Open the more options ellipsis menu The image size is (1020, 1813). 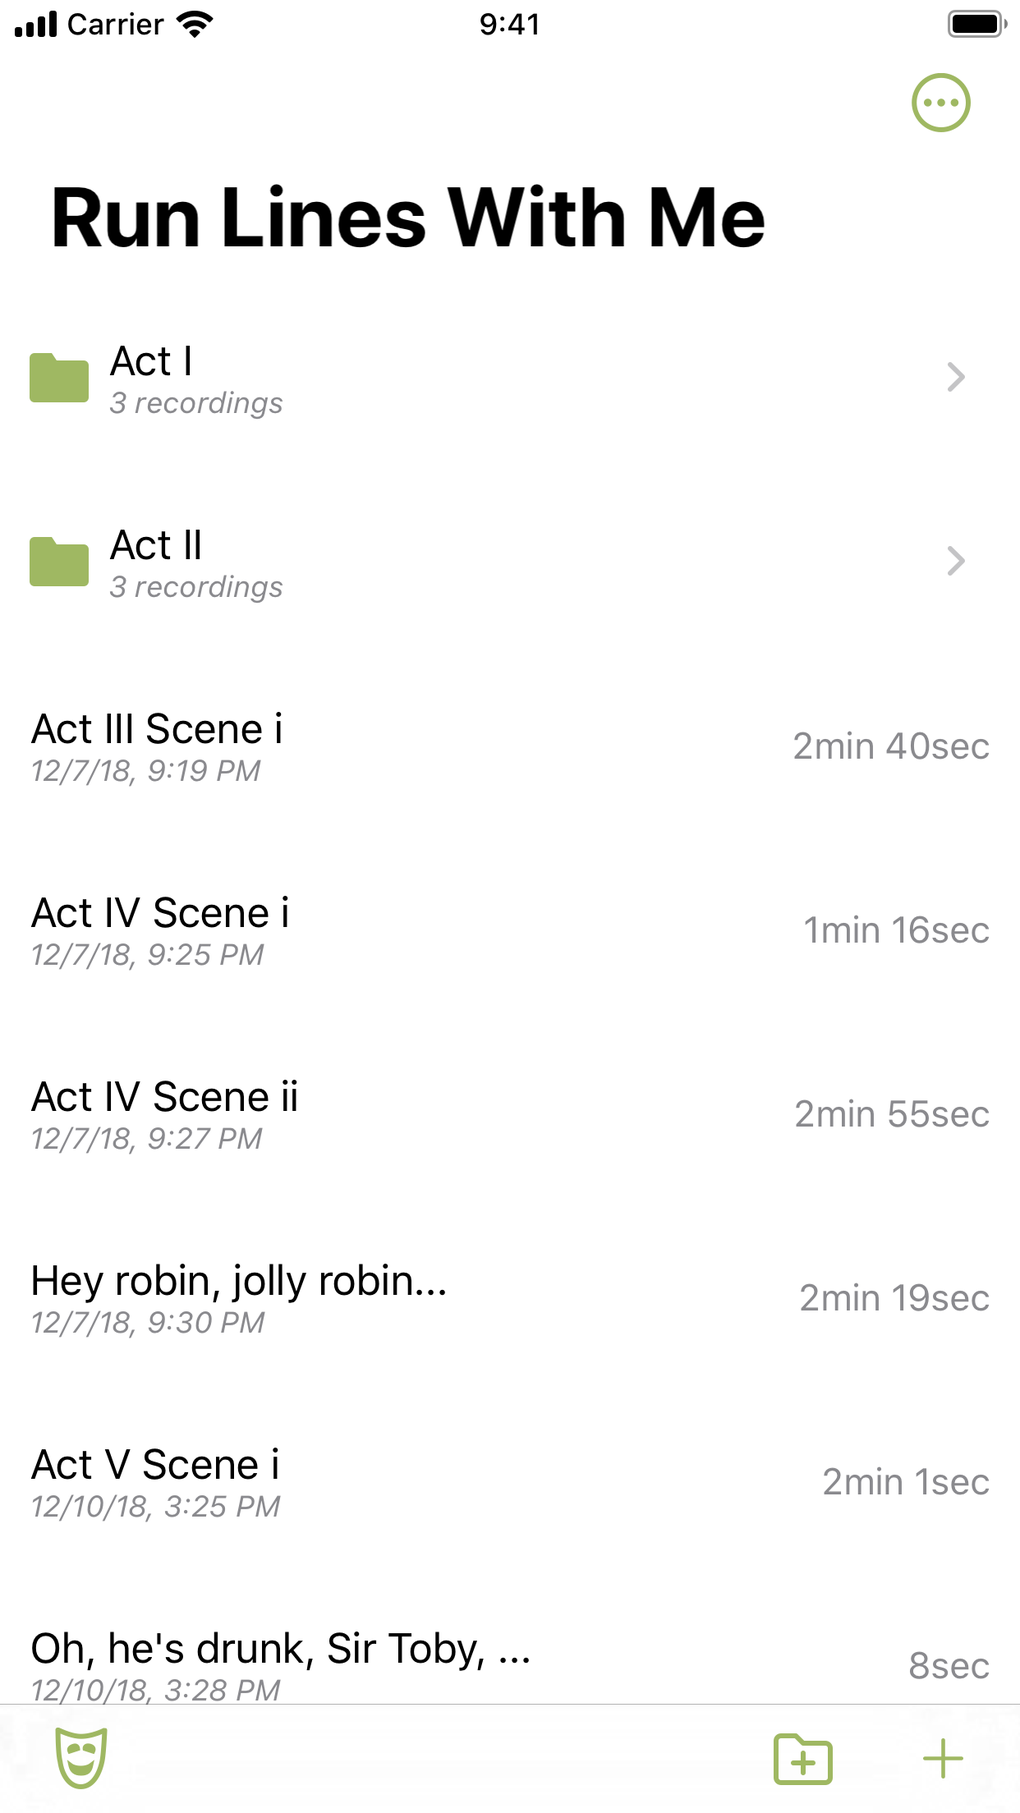[x=941, y=103]
